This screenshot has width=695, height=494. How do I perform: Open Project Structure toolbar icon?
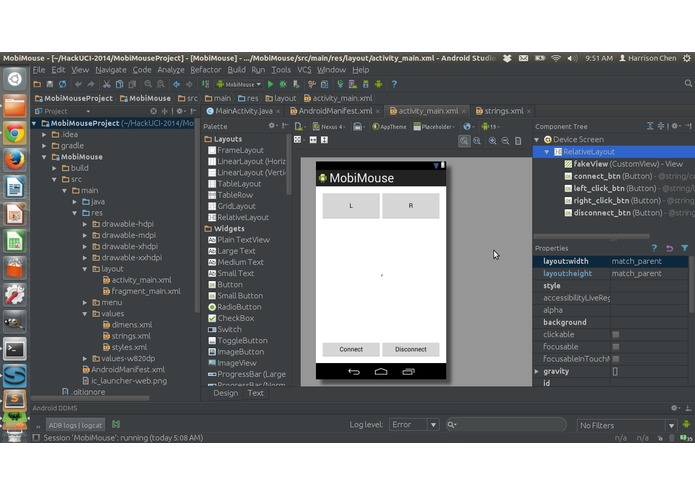[x=324, y=84]
